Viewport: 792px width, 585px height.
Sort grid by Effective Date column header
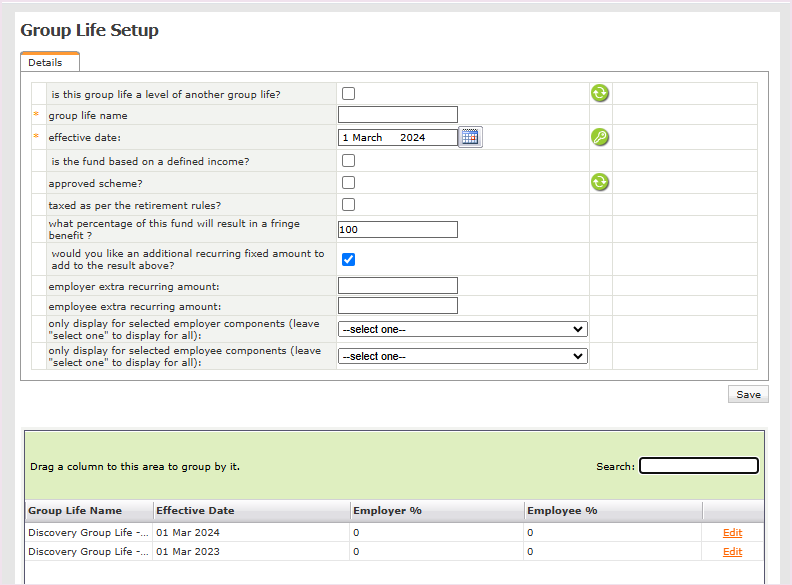[195, 511]
